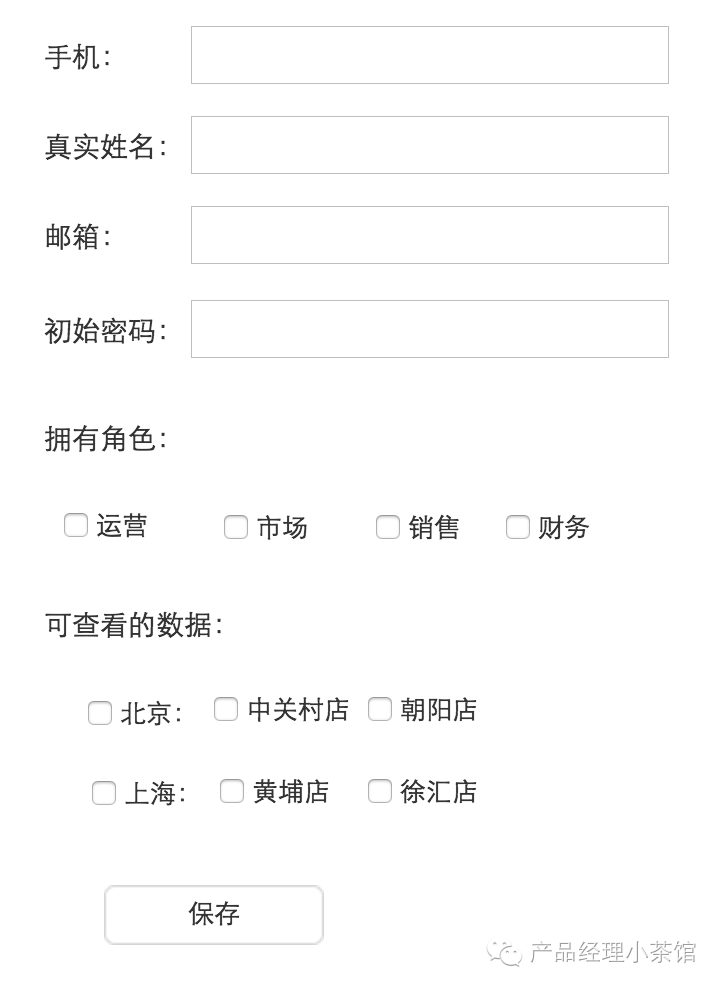This screenshot has height=989, width=721.
Task: Enable the 市场 role checkbox
Action: (x=236, y=527)
